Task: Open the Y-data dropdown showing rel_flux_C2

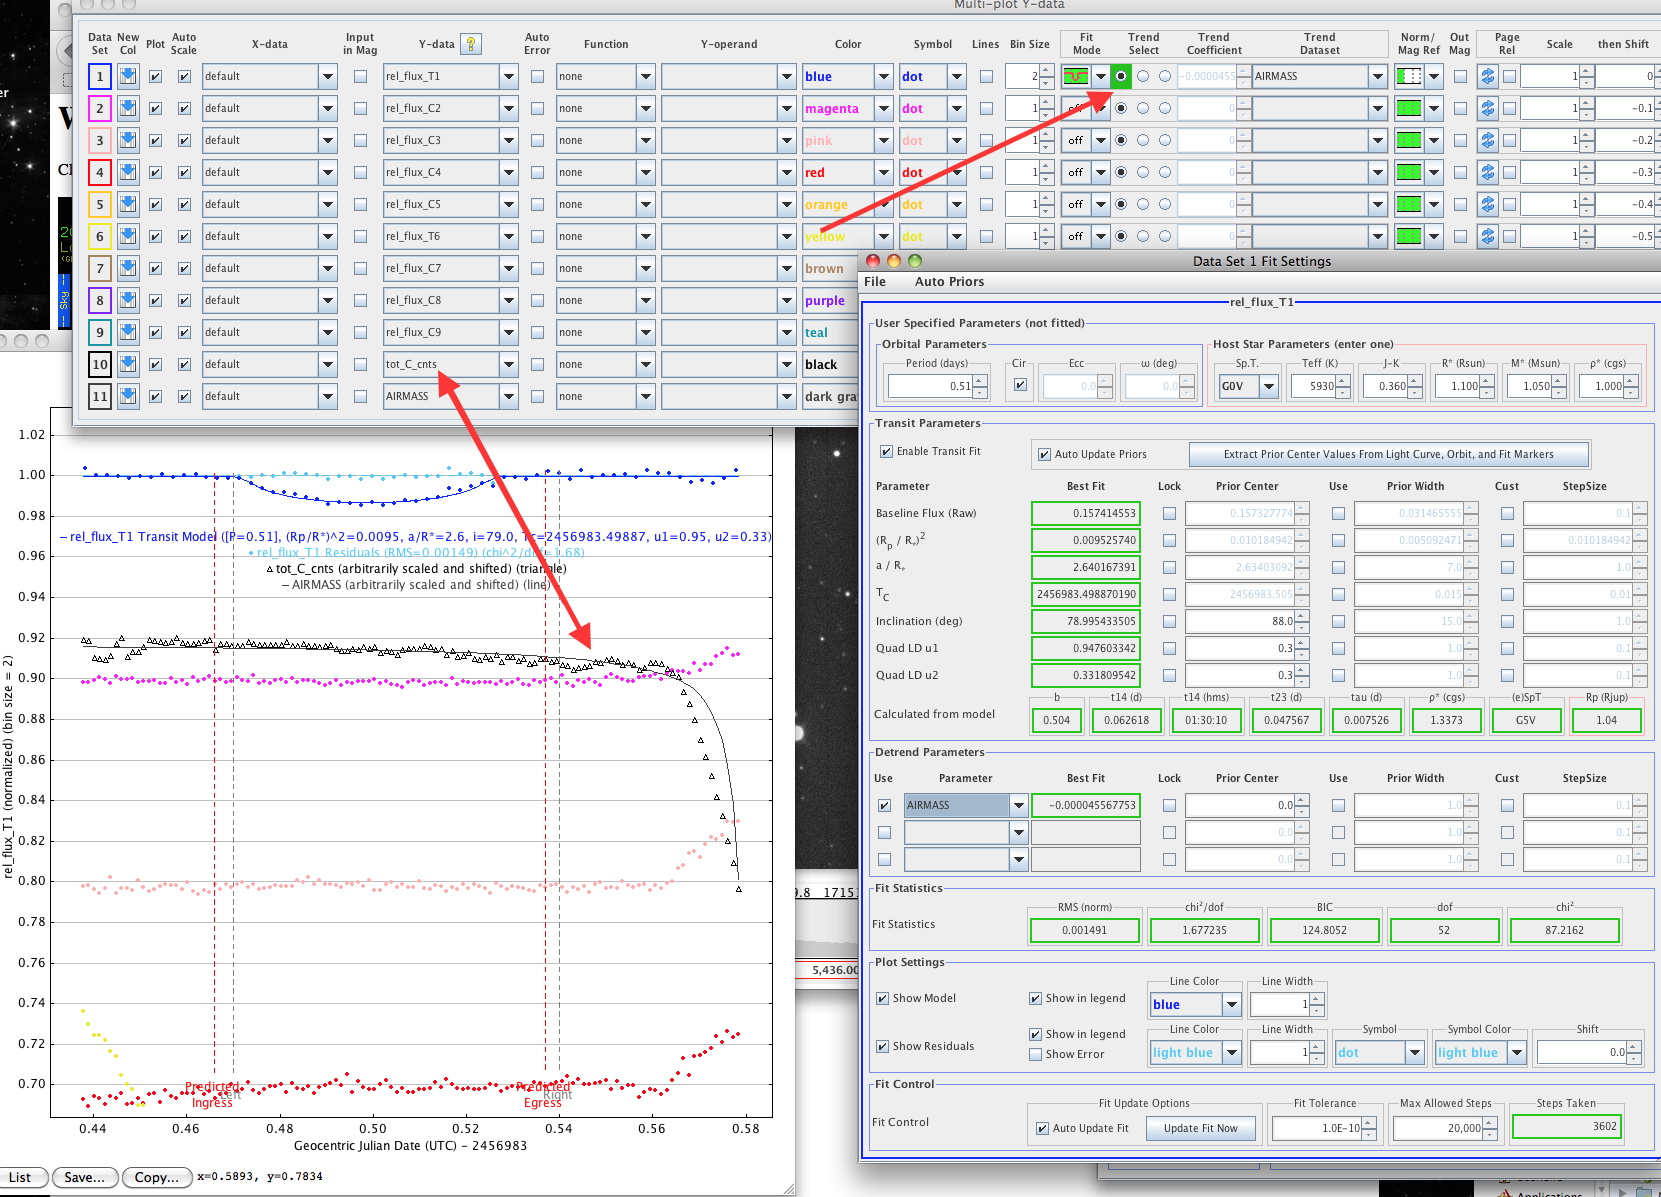Action: 508,108
